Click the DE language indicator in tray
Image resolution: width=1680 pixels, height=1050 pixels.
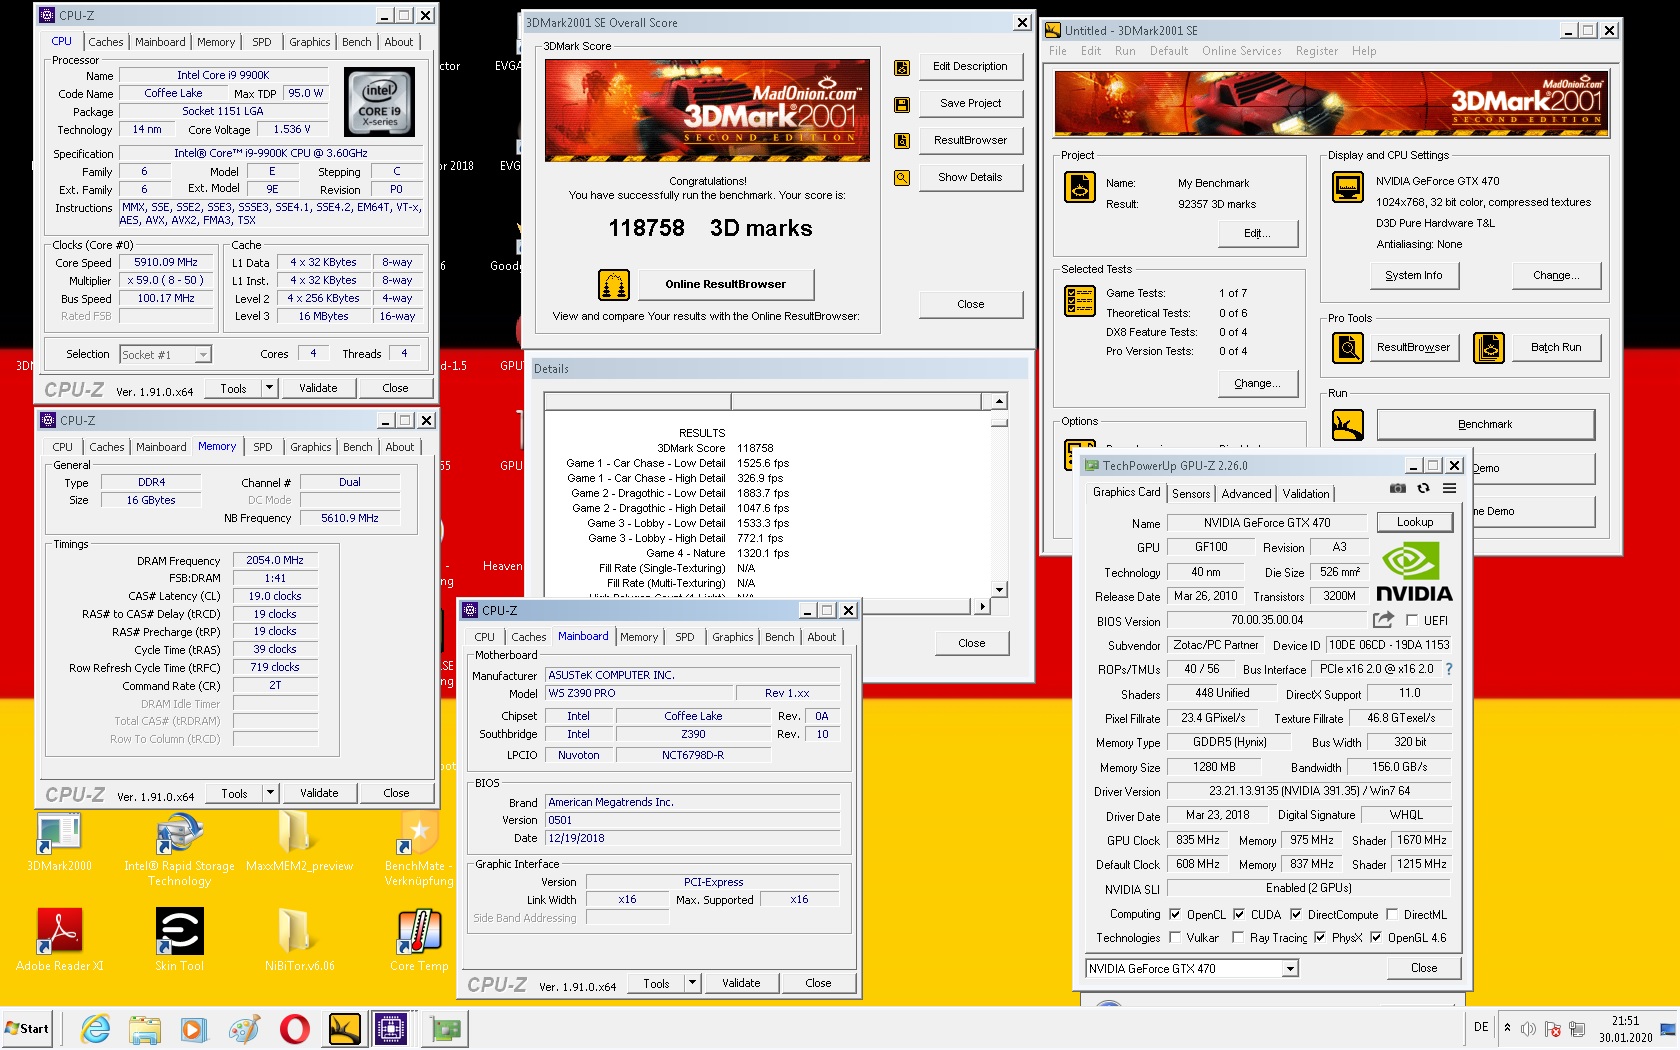click(x=1481, y=1027)
